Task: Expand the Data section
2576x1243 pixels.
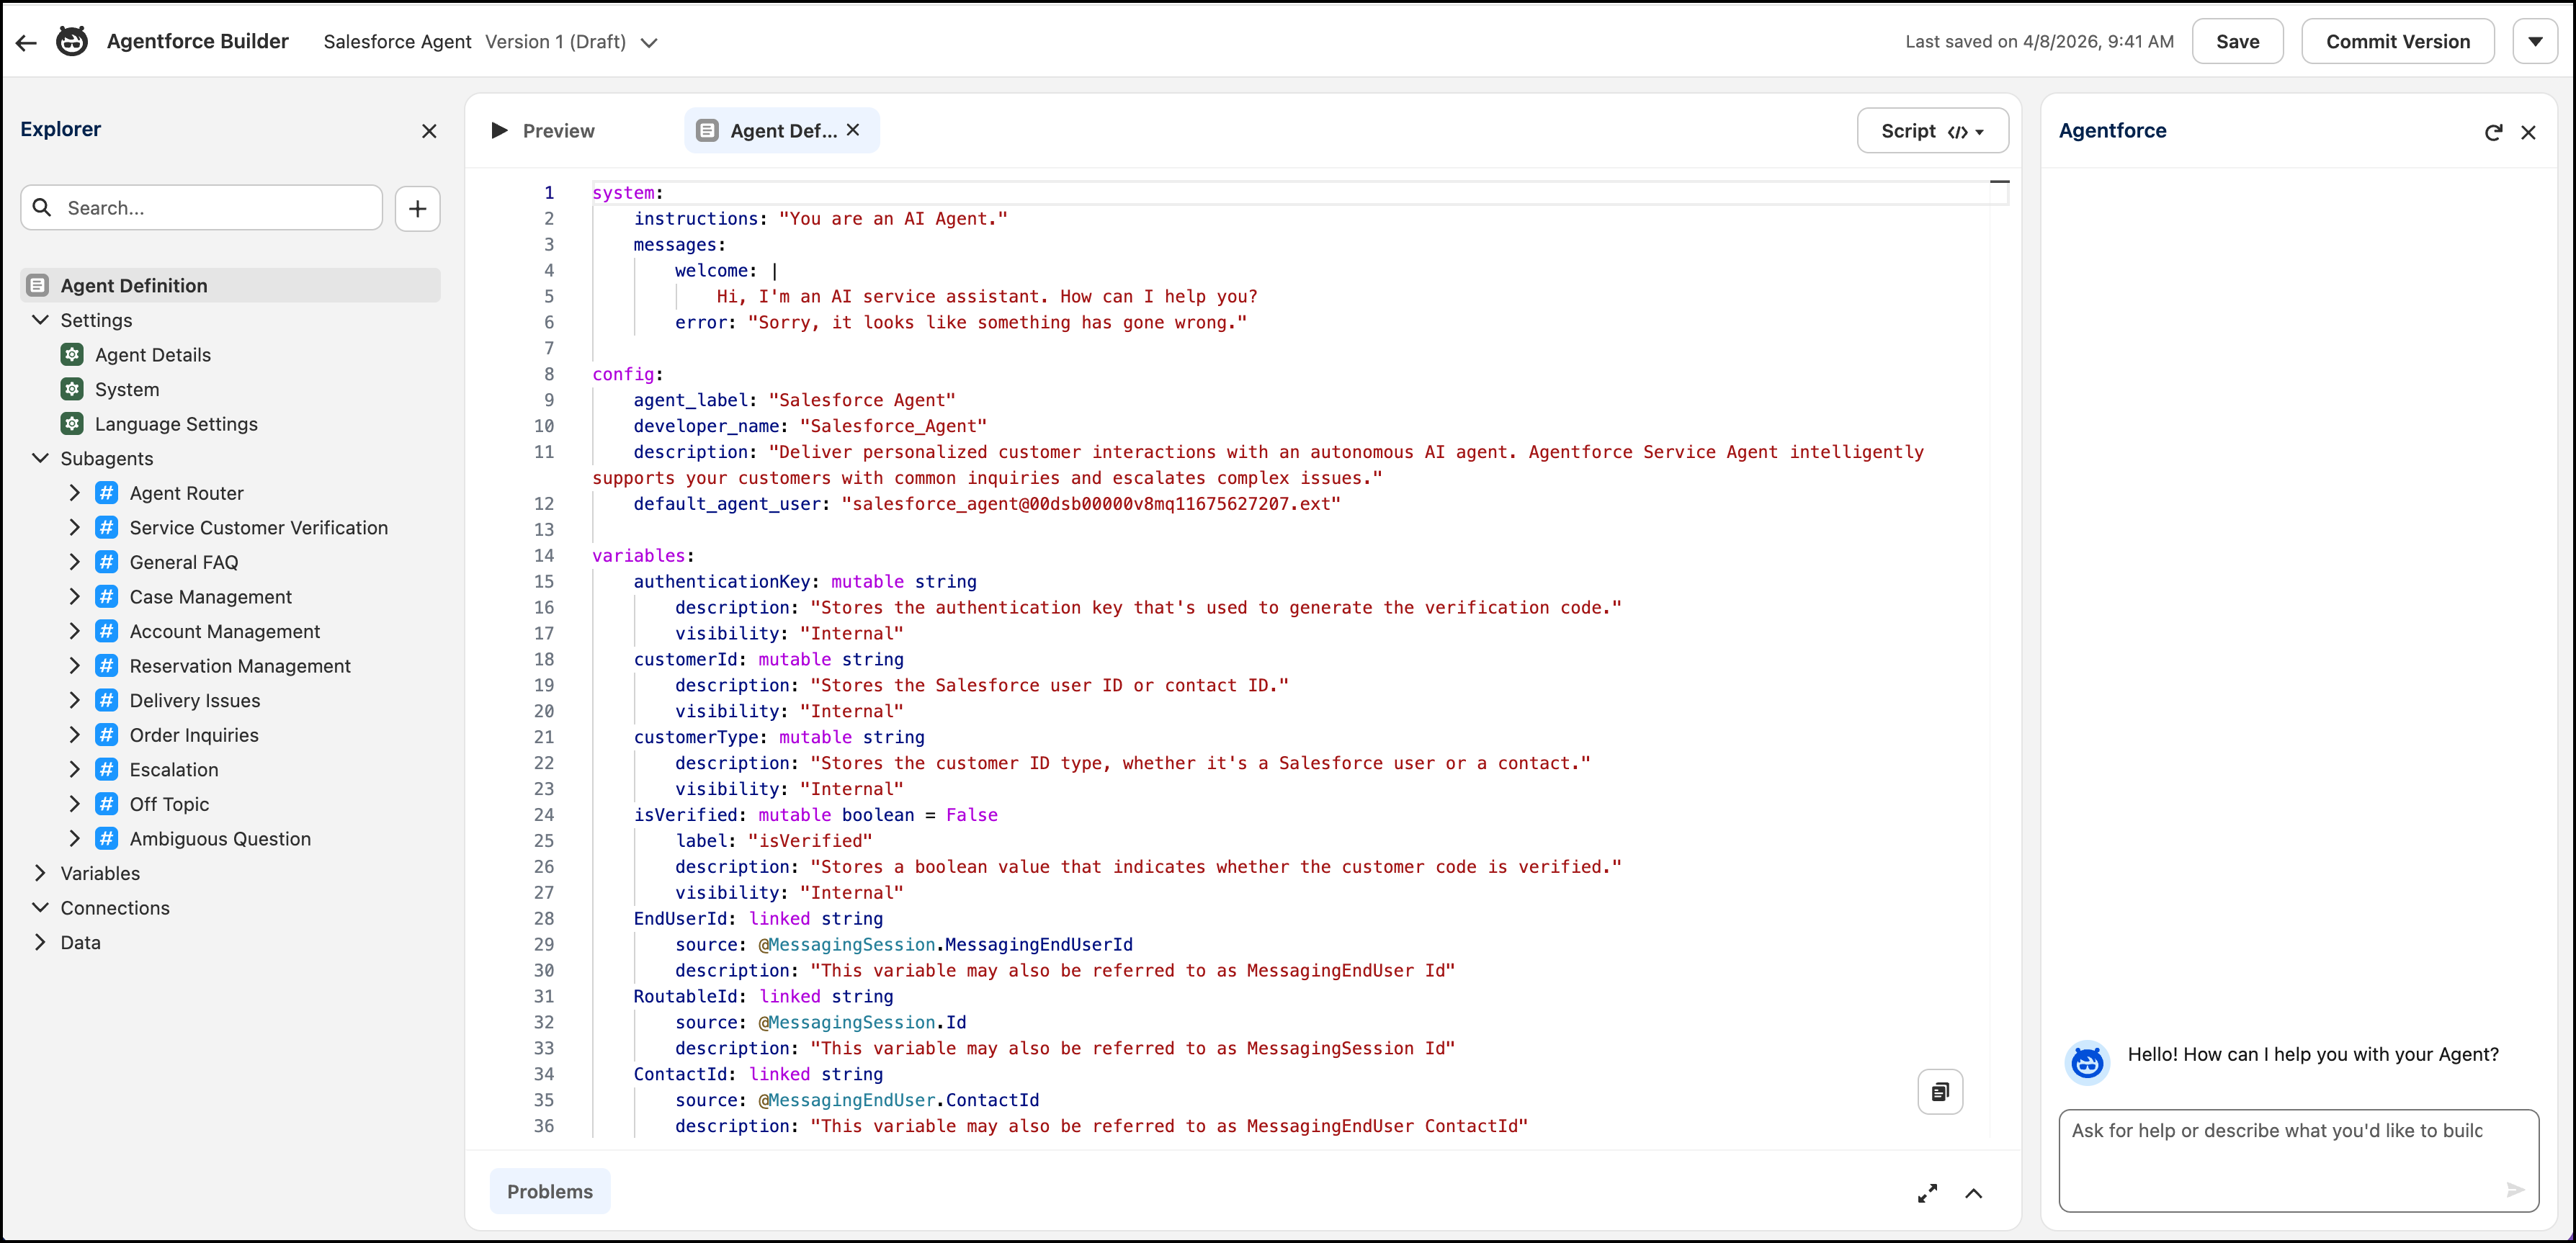Action: pyautogui.click(x=40, y=942)
